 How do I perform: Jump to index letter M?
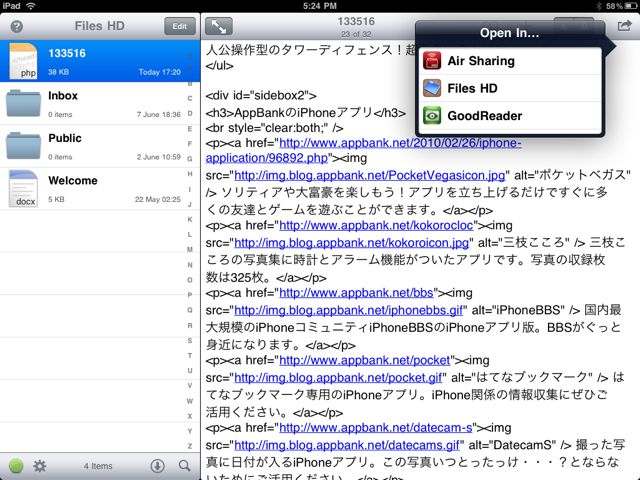click(190, 249)
